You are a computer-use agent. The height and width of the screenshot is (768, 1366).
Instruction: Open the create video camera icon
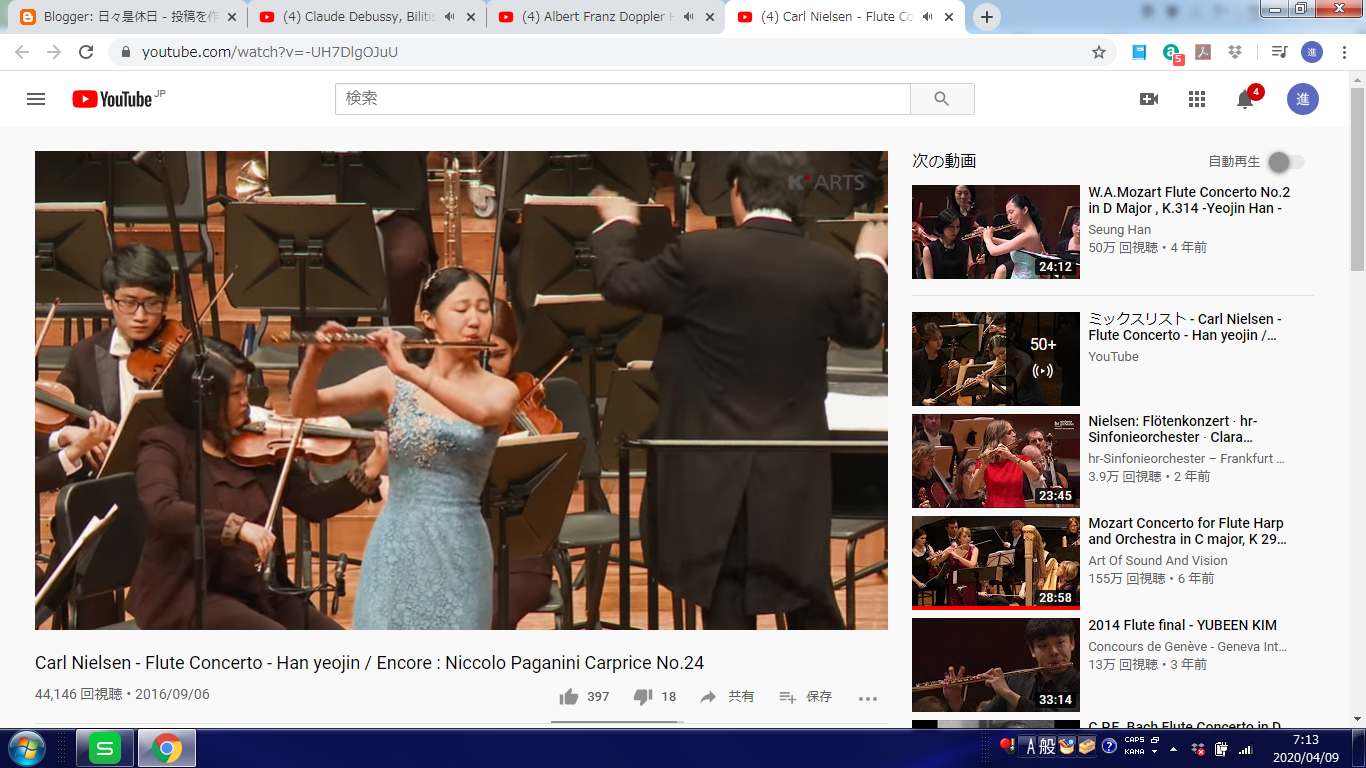tap(1149, 99)
